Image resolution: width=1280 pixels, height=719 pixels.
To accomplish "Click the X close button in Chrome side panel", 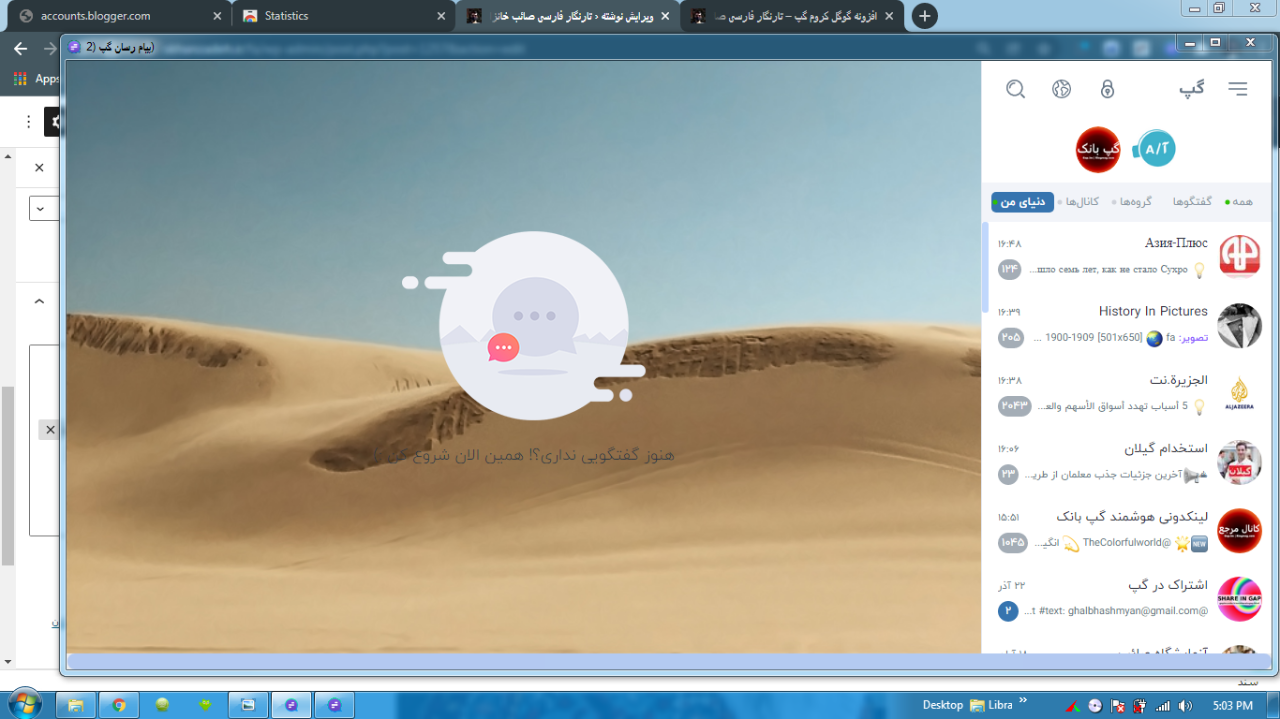I will coord(39,167).
